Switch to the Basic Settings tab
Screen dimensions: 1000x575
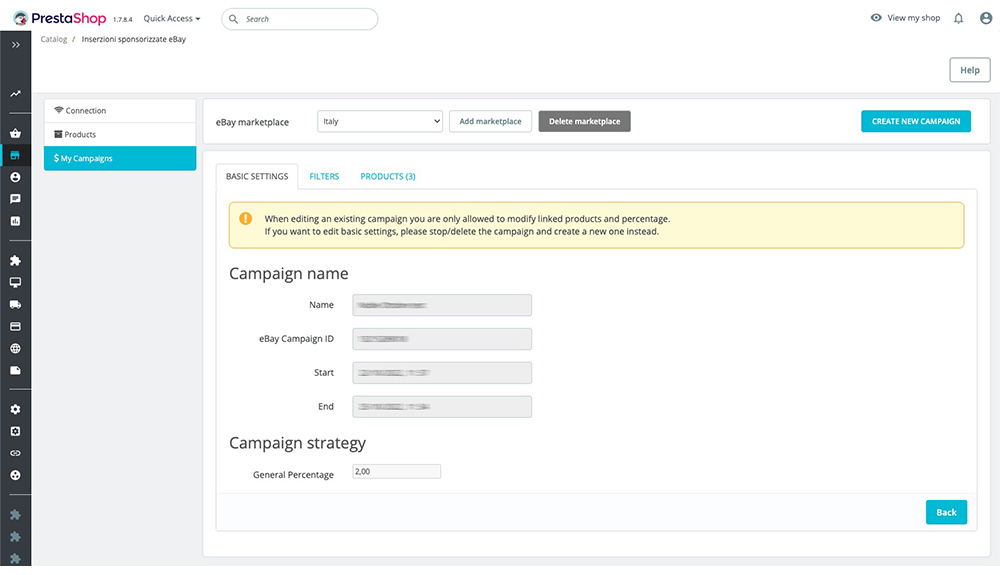tap(257, 176)
